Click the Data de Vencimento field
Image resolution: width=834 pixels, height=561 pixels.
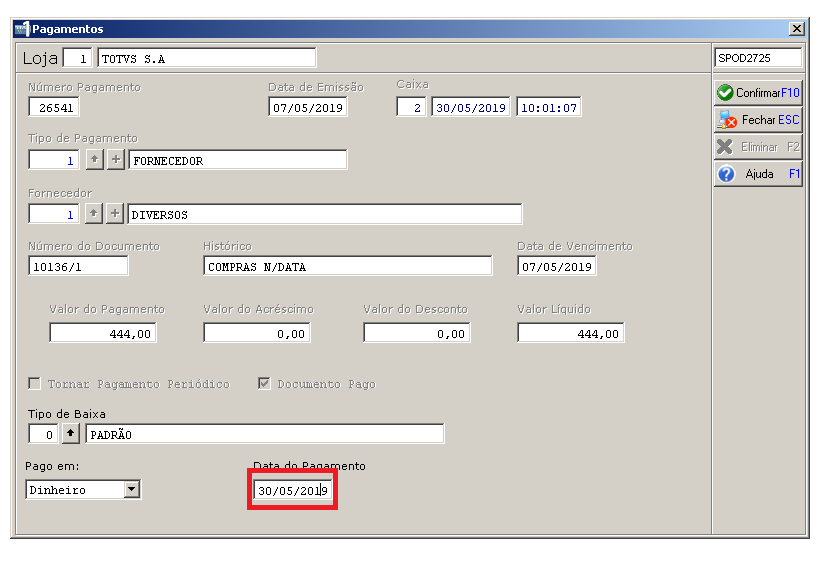pos(556,266)
